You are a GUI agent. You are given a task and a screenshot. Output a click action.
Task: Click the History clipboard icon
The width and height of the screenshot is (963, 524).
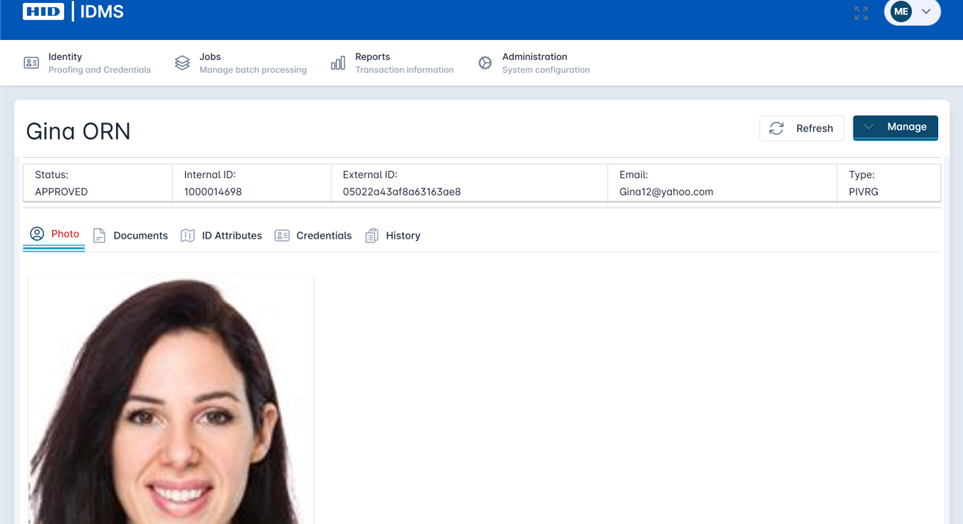point(372,235)
